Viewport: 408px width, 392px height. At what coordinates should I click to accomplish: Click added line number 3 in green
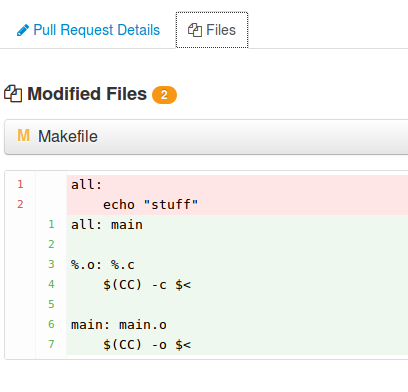coord(51,264)
